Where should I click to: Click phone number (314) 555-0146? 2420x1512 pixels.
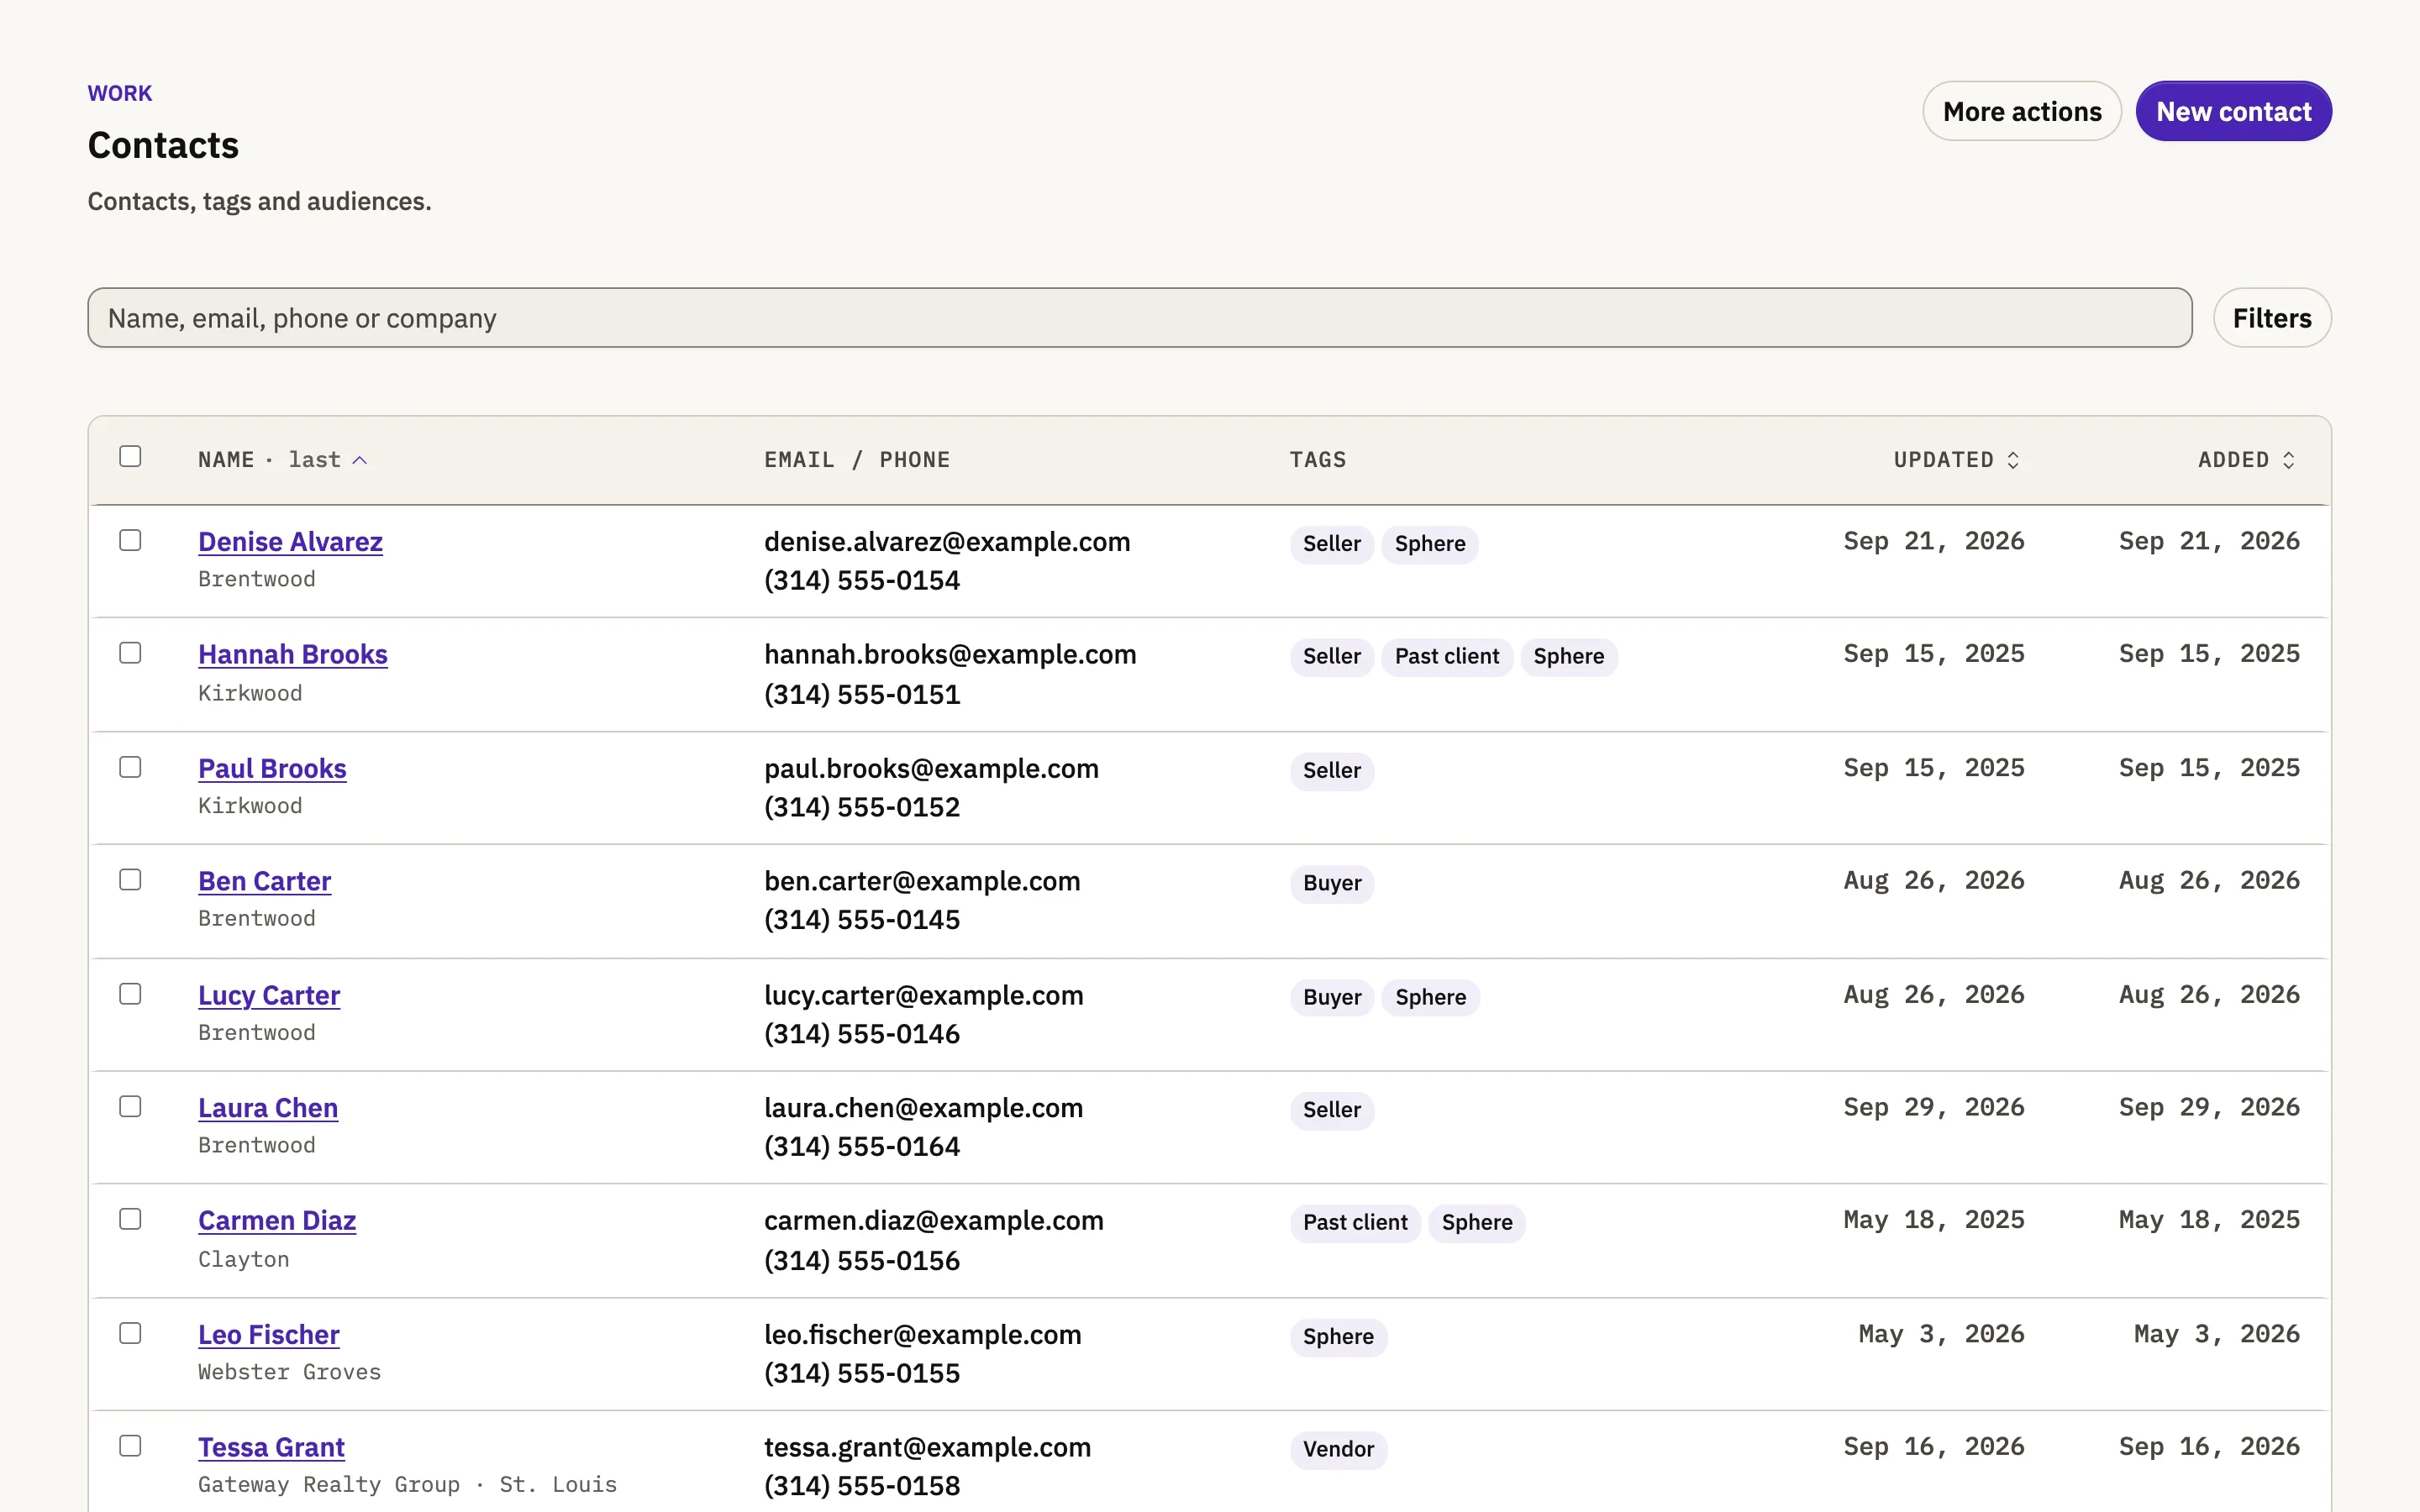click(862, 1034)
